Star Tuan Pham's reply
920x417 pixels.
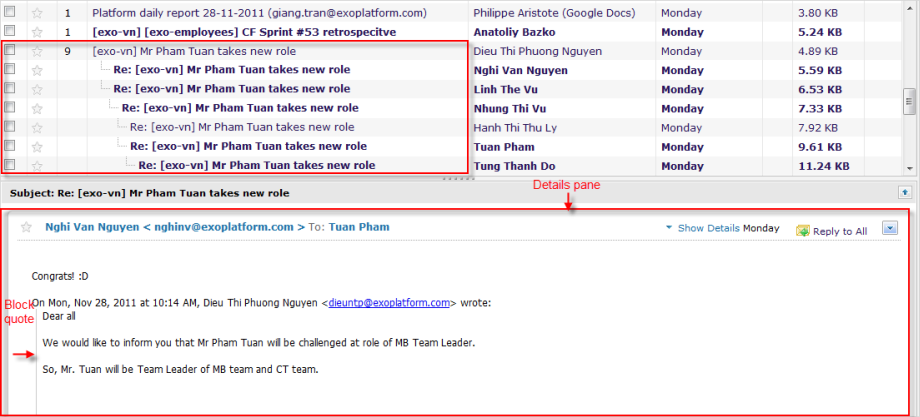tap(37, 147)
